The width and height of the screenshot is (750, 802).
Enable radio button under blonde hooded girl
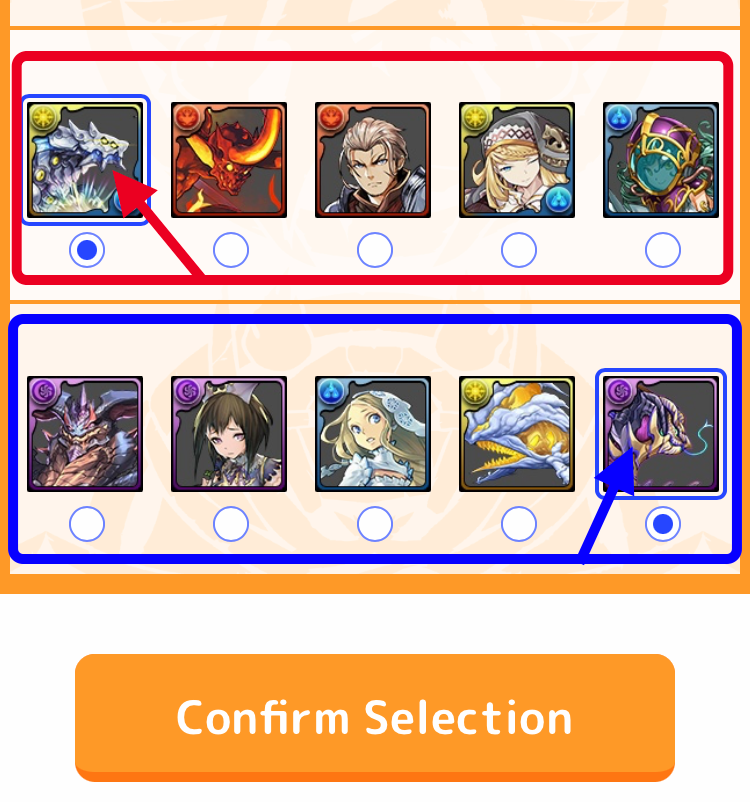(519, 250)
